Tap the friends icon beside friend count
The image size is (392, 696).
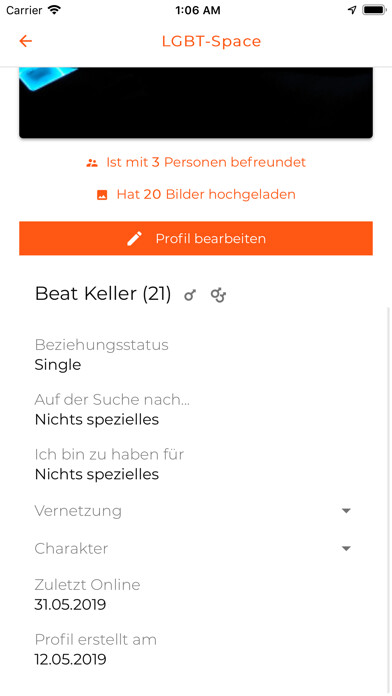[x=92, y=163]
